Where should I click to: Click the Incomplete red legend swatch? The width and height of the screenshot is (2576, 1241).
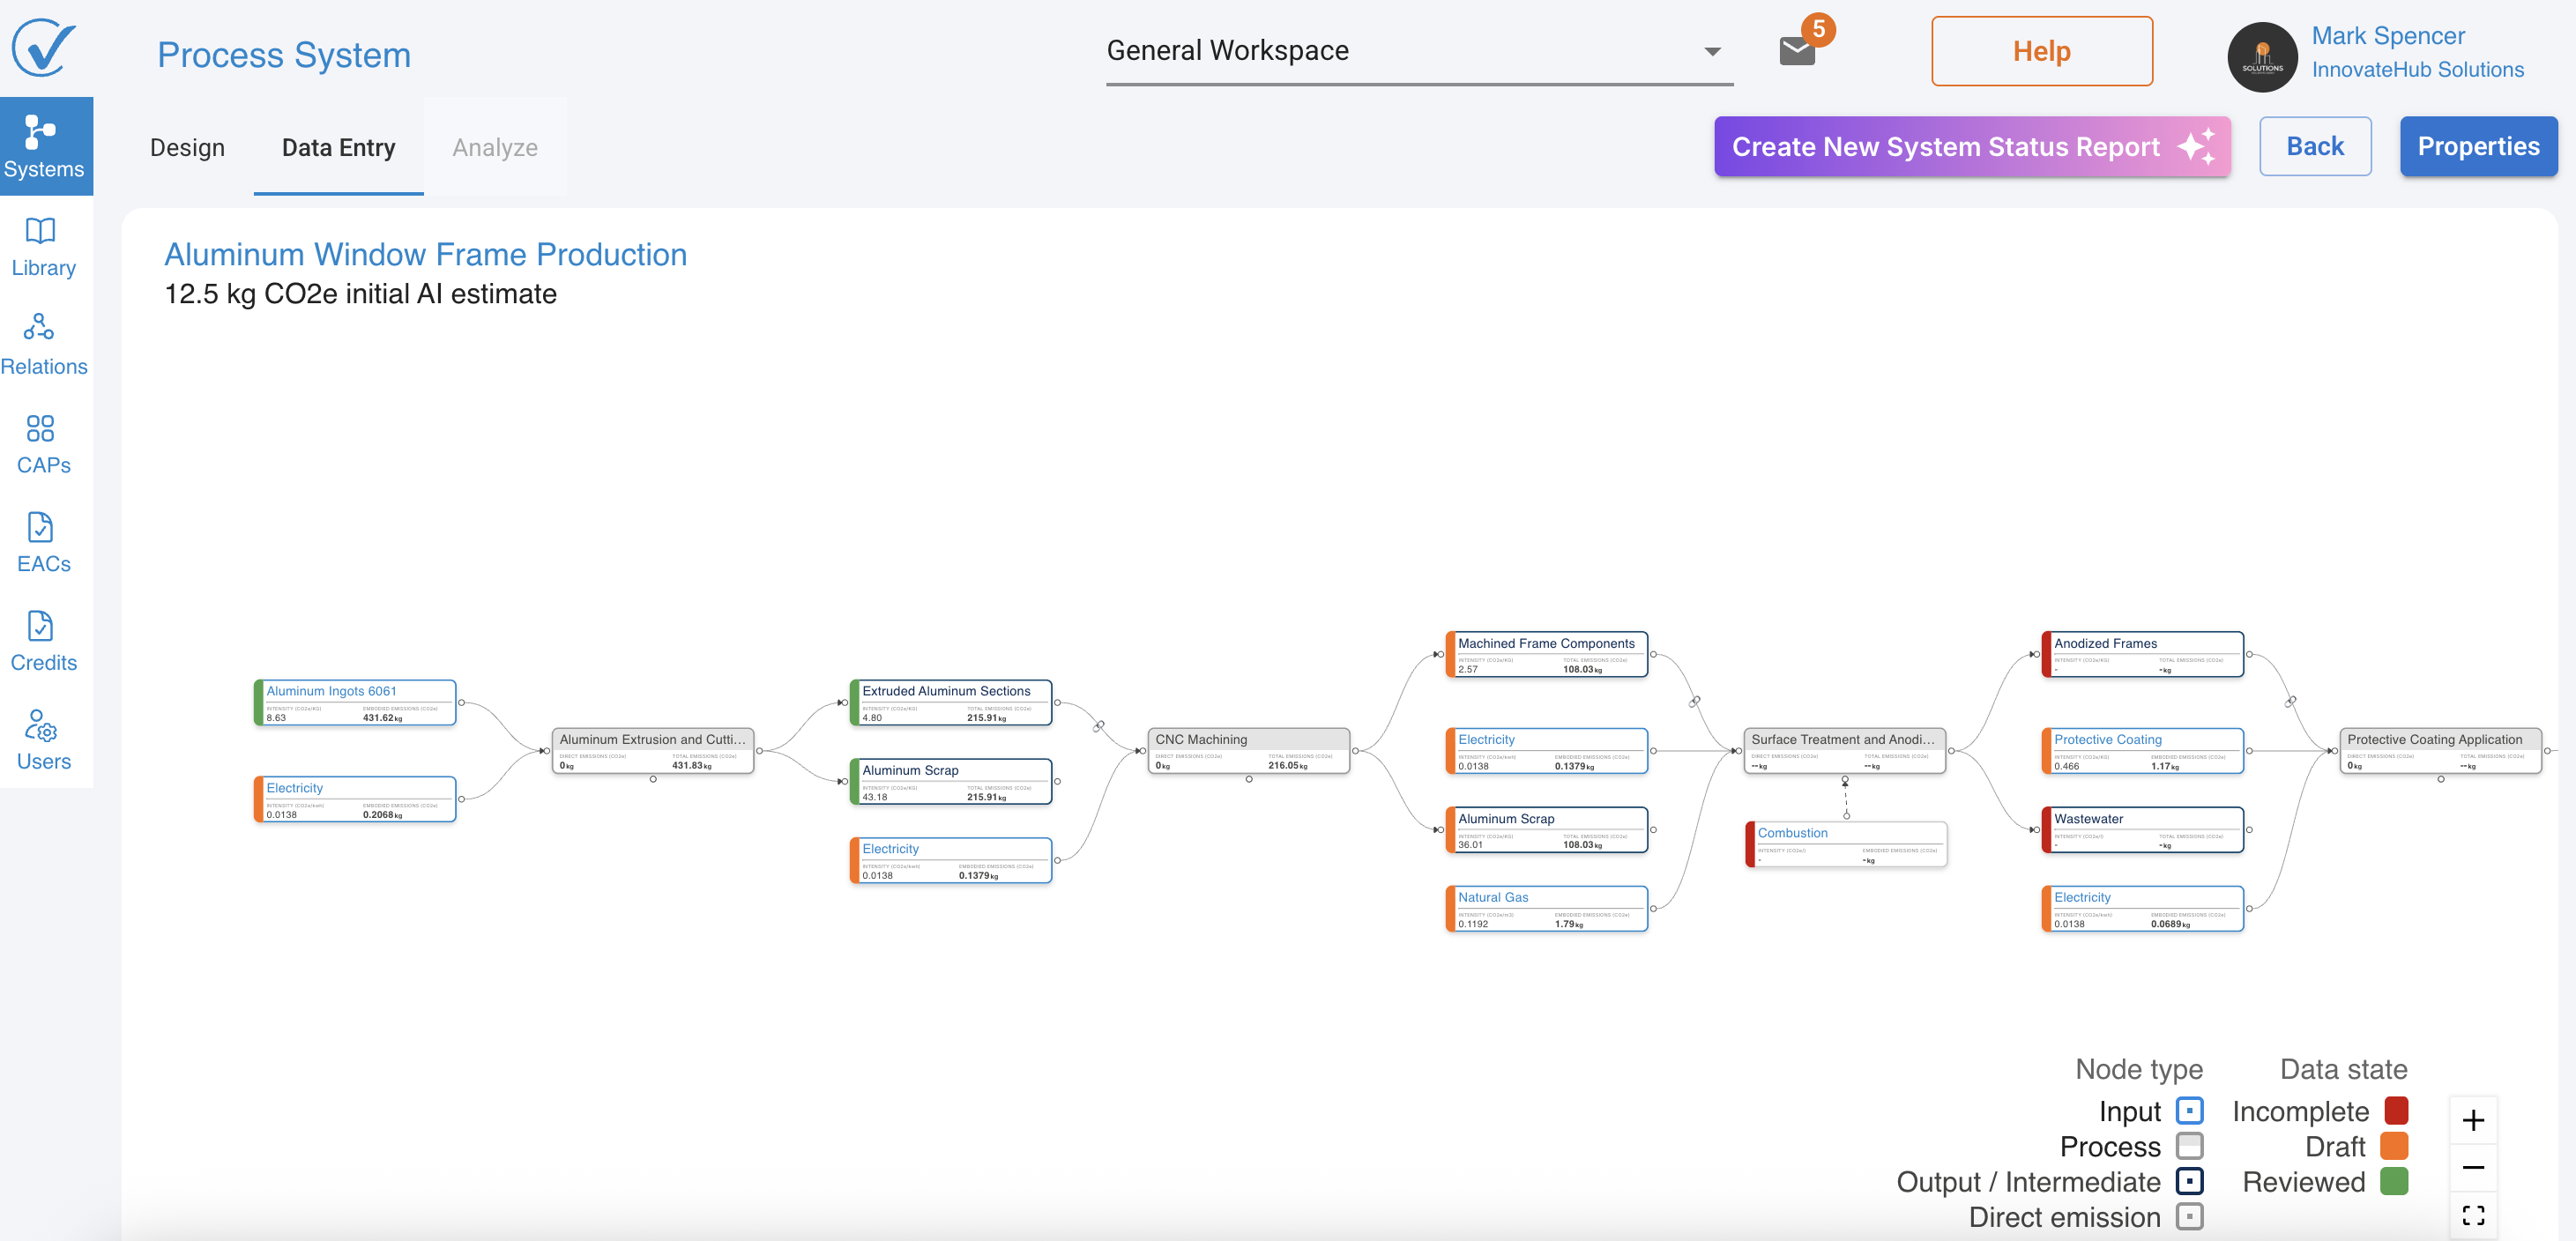click(x=2395, y=1111)
